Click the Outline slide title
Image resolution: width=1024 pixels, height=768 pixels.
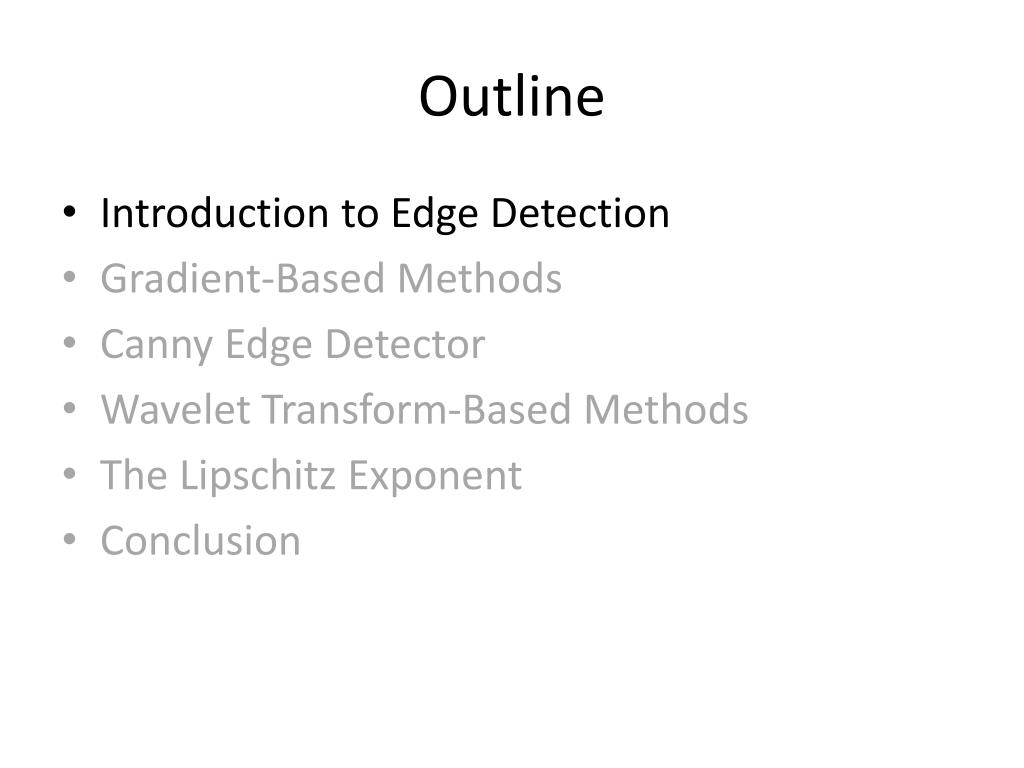pos(511,97)
